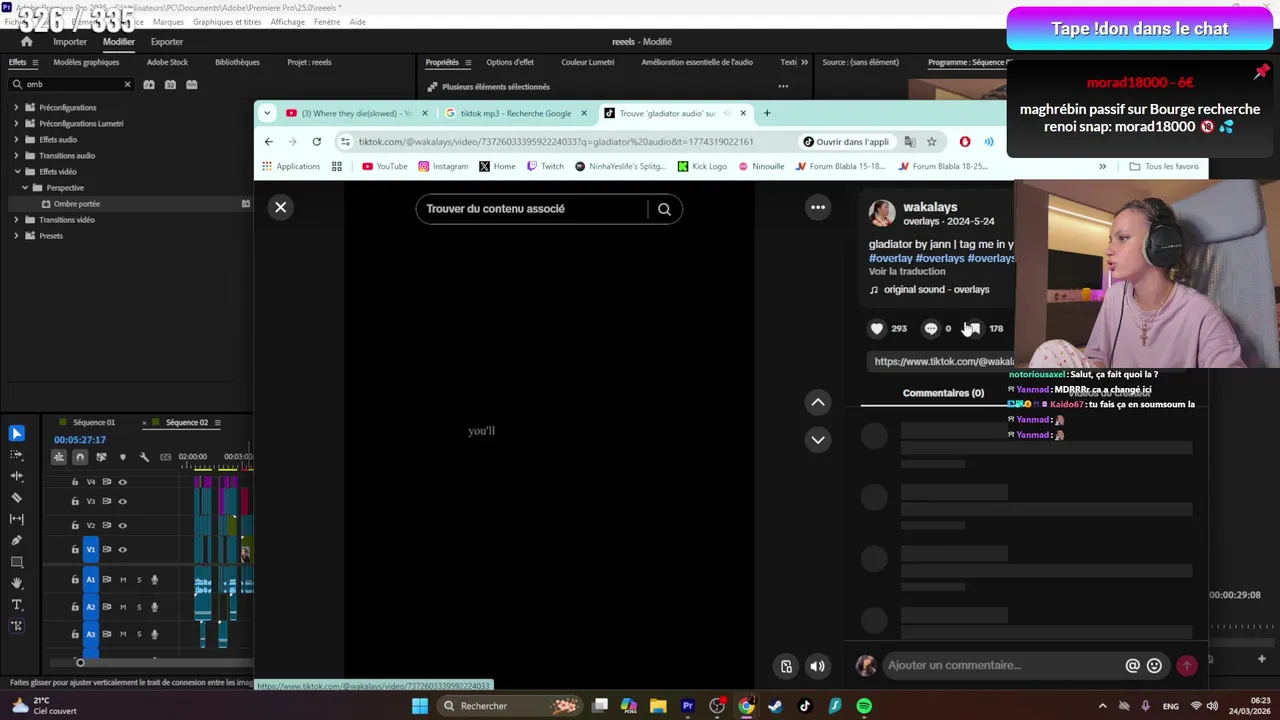Click the YUV effects filter icon

(192, 85)
